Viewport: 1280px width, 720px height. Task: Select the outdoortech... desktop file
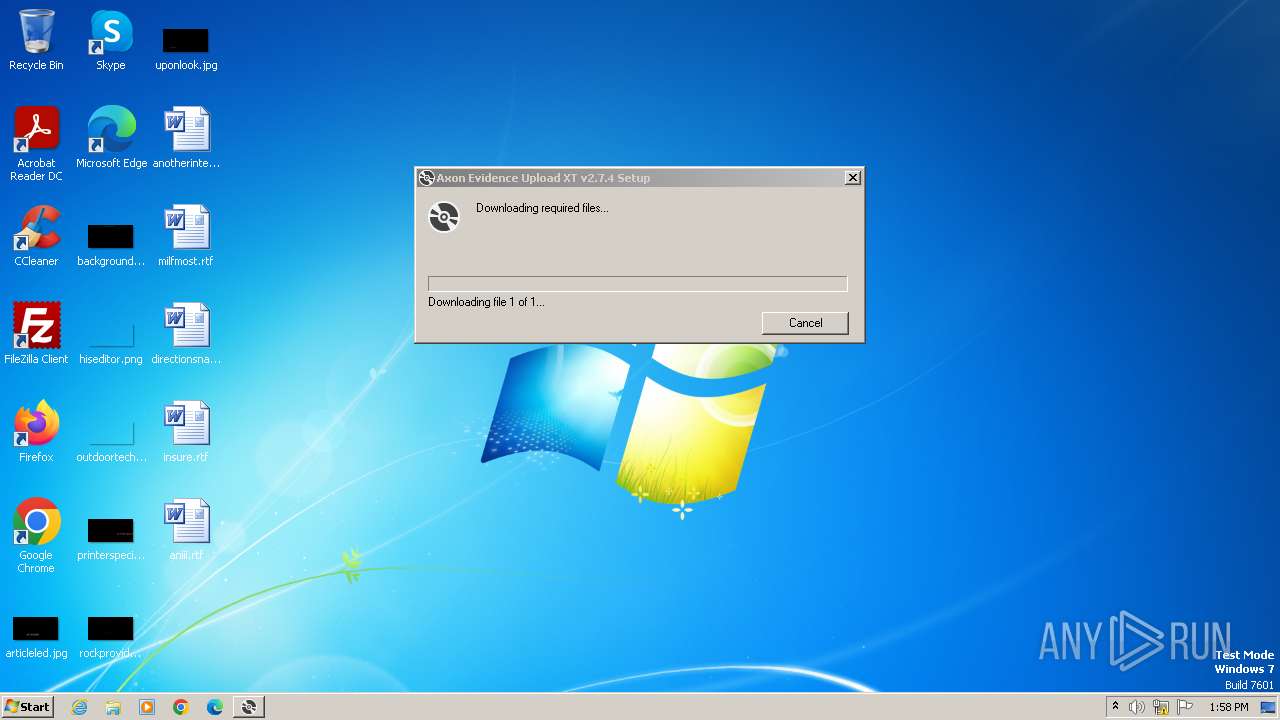point(111,438)
